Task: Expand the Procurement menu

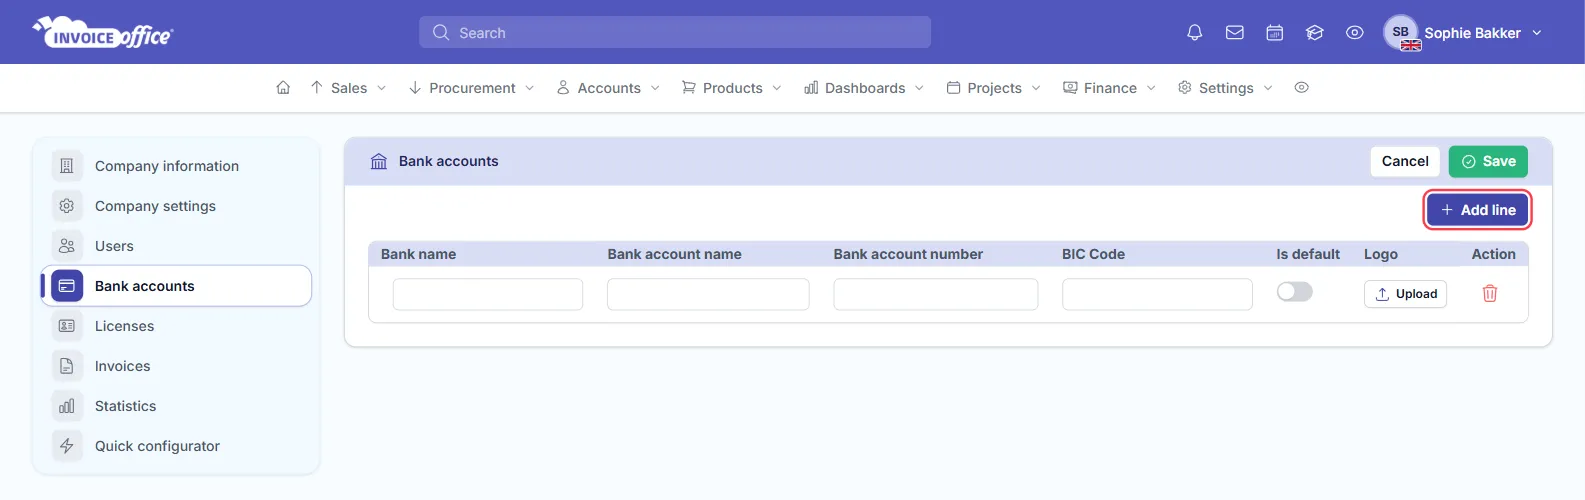Action: (472, 88)
